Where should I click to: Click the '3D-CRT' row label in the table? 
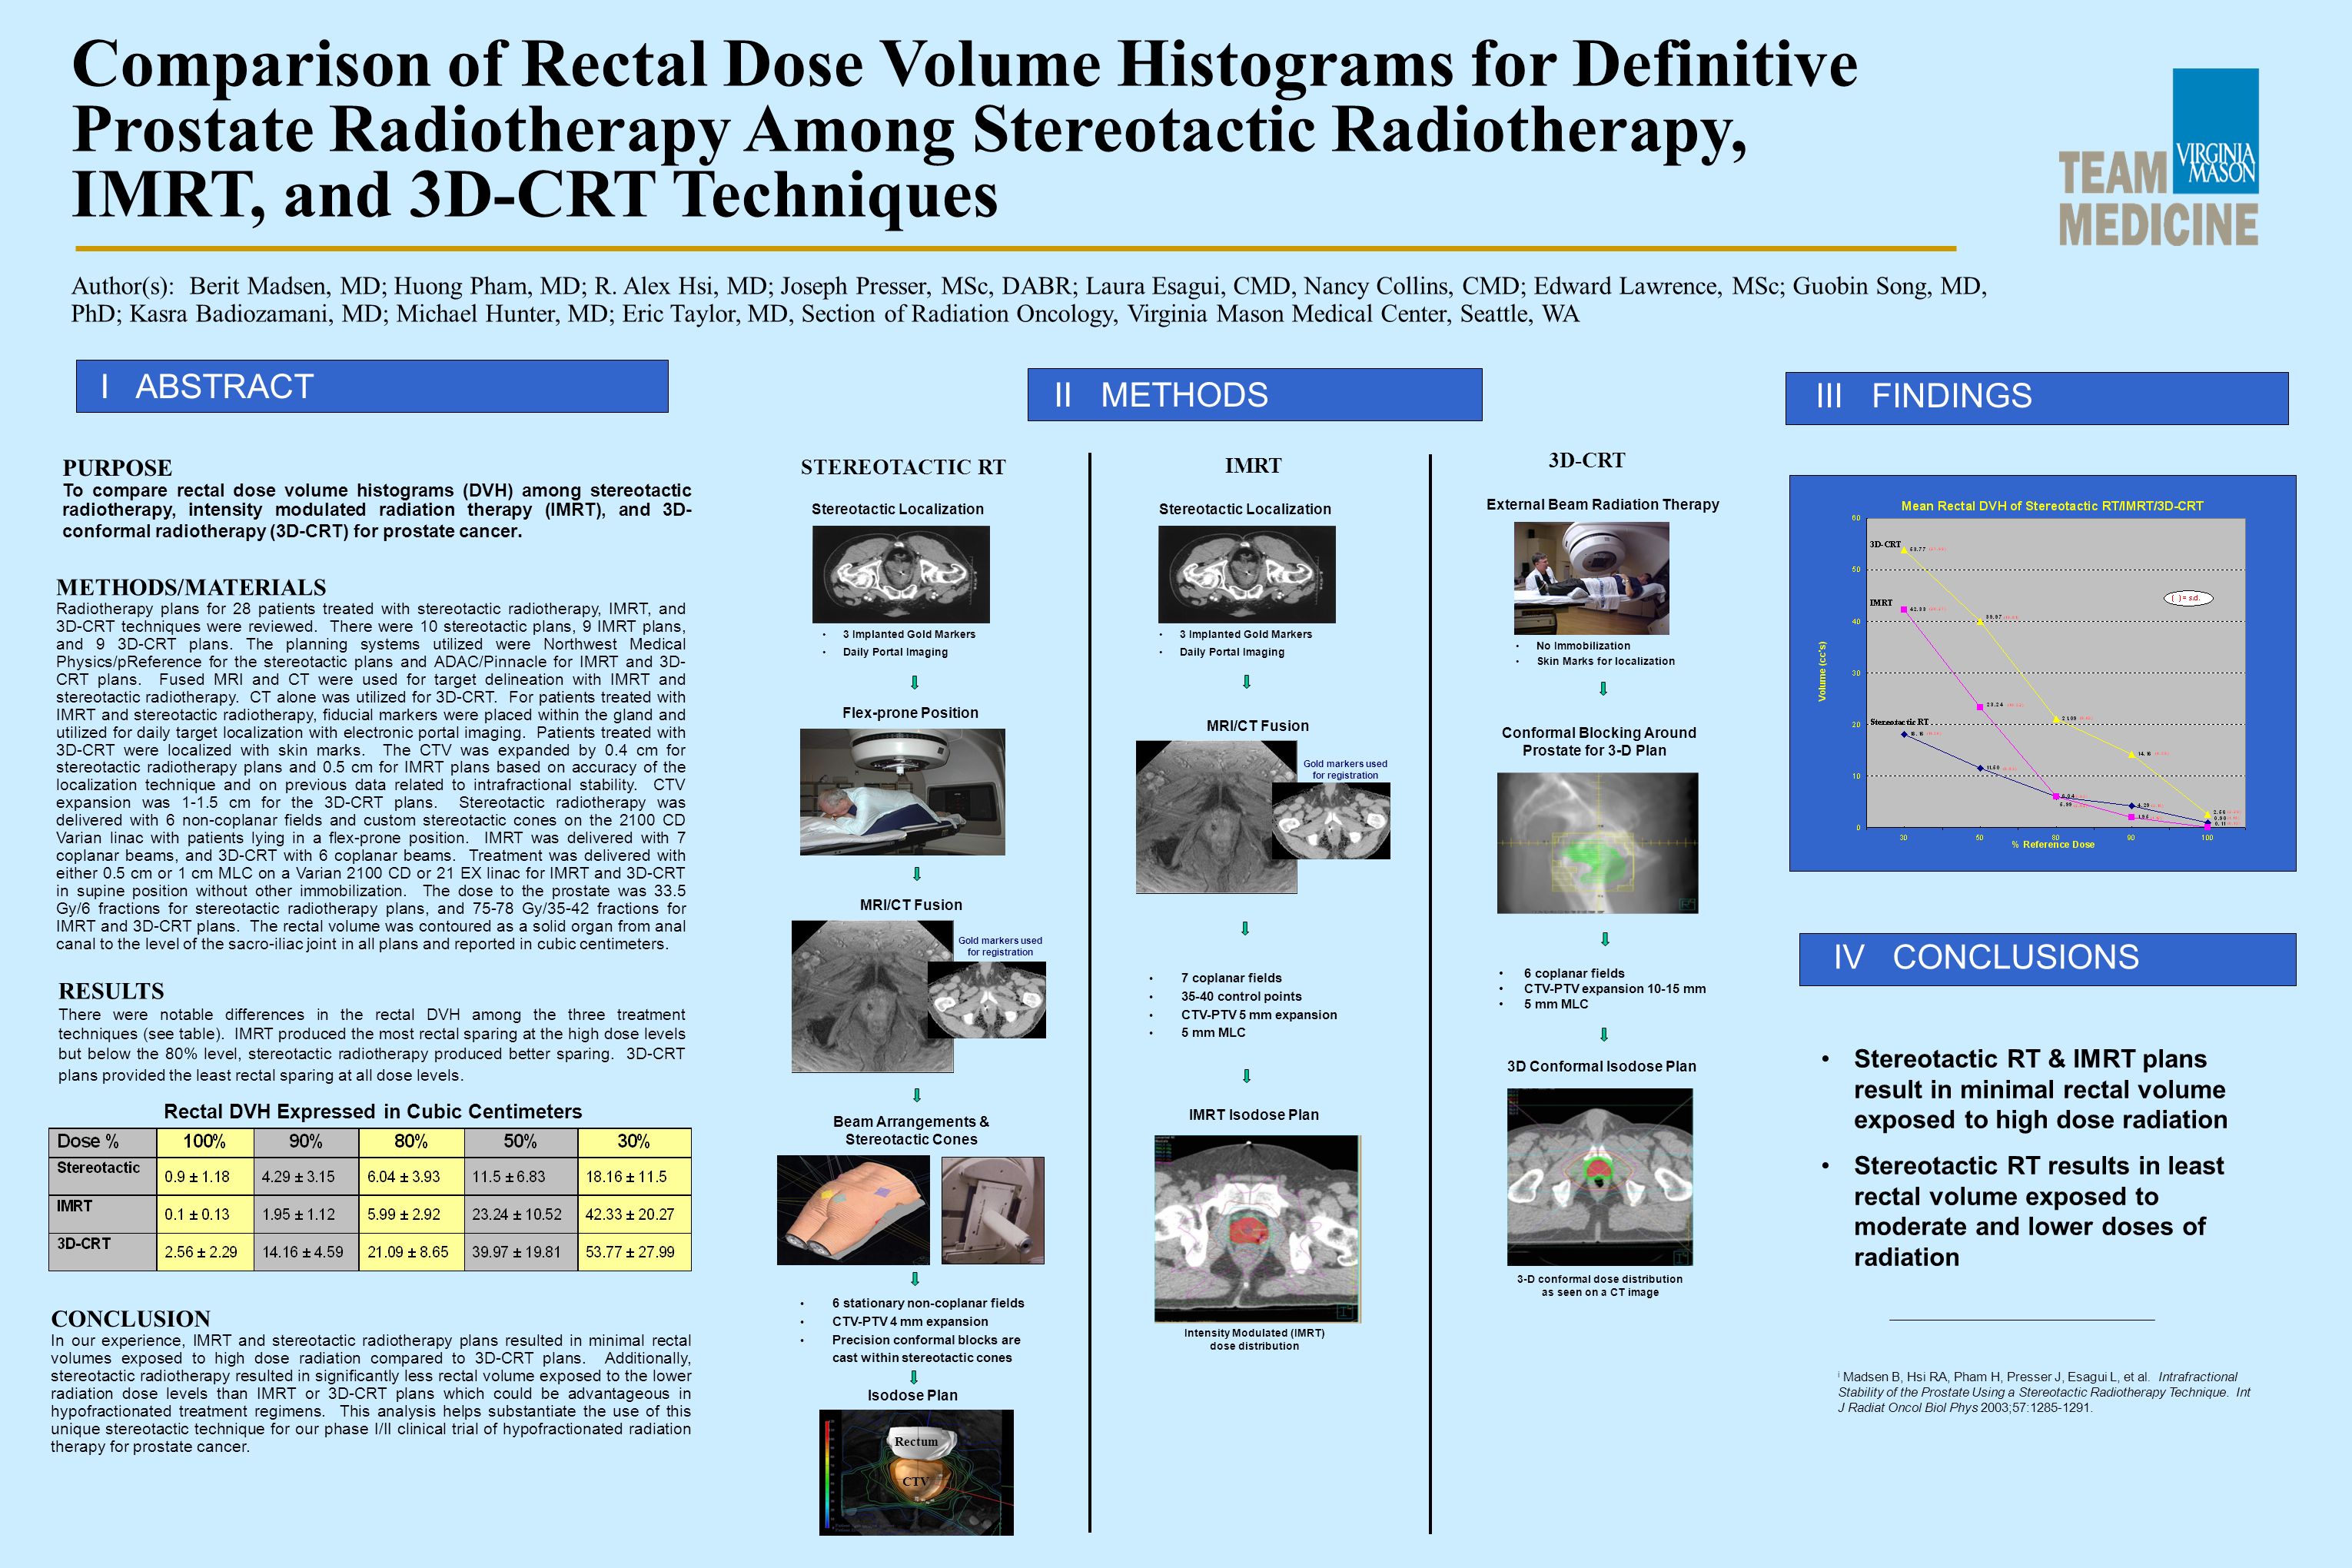[103, 1252]
